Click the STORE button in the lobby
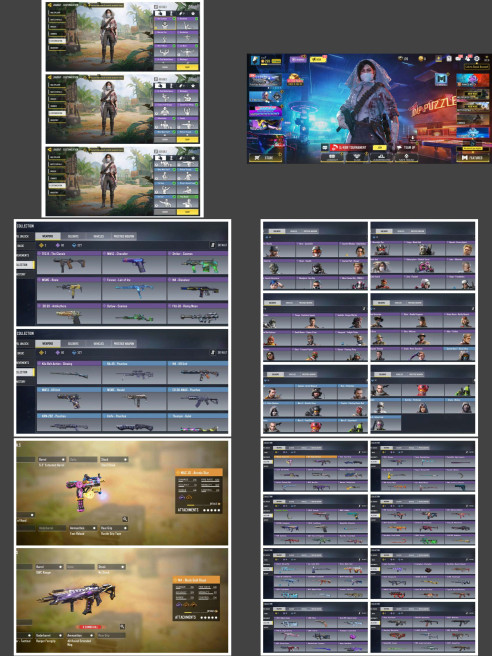 pyautogui.click(x=266, y=157)
